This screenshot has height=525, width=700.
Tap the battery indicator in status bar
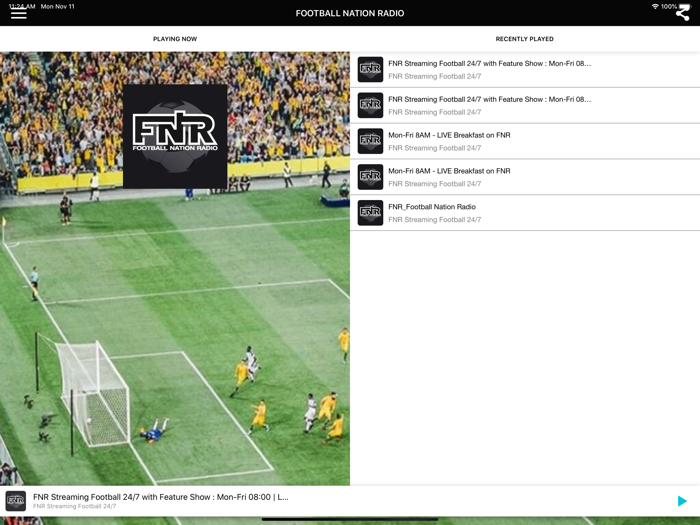coord(685,6)
